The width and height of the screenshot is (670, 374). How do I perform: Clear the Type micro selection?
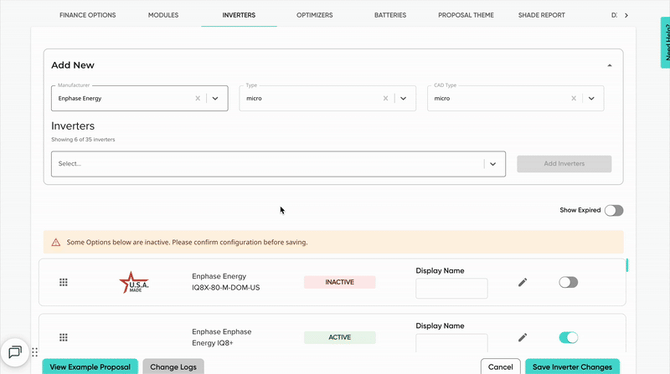click(x=385, y=98)
